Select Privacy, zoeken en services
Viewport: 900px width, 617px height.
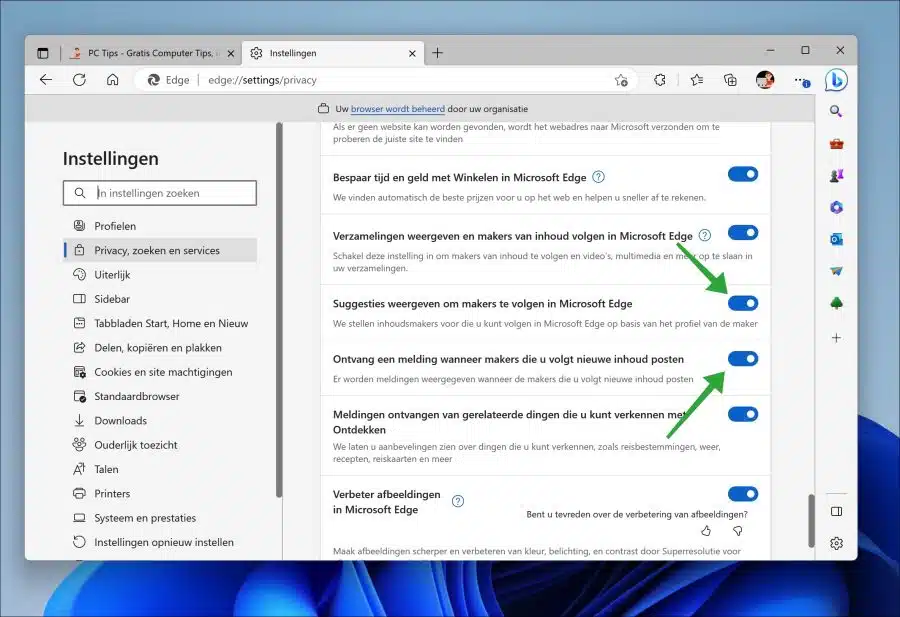click(x=160, y=250)
